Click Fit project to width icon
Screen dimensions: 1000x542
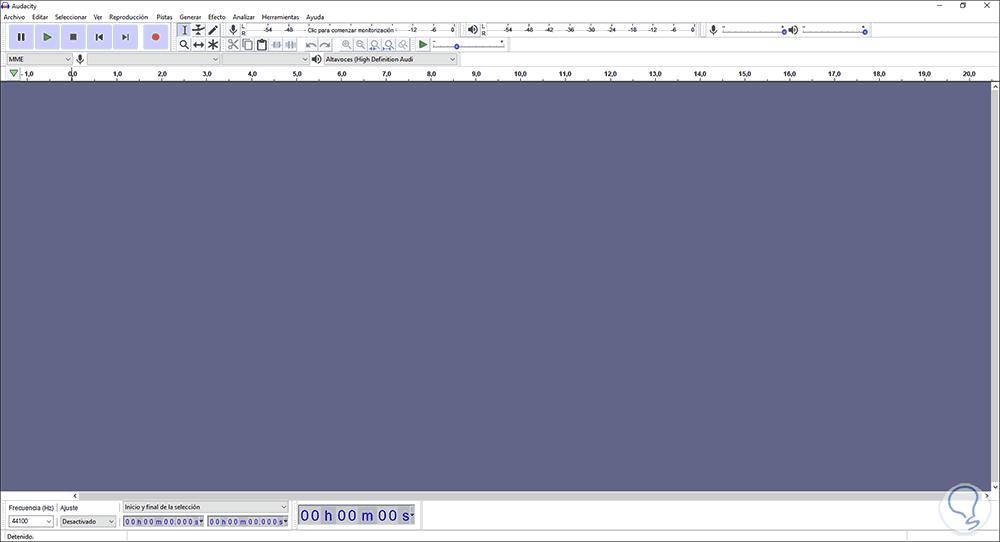pyautogui.click(x=389, y=45)
